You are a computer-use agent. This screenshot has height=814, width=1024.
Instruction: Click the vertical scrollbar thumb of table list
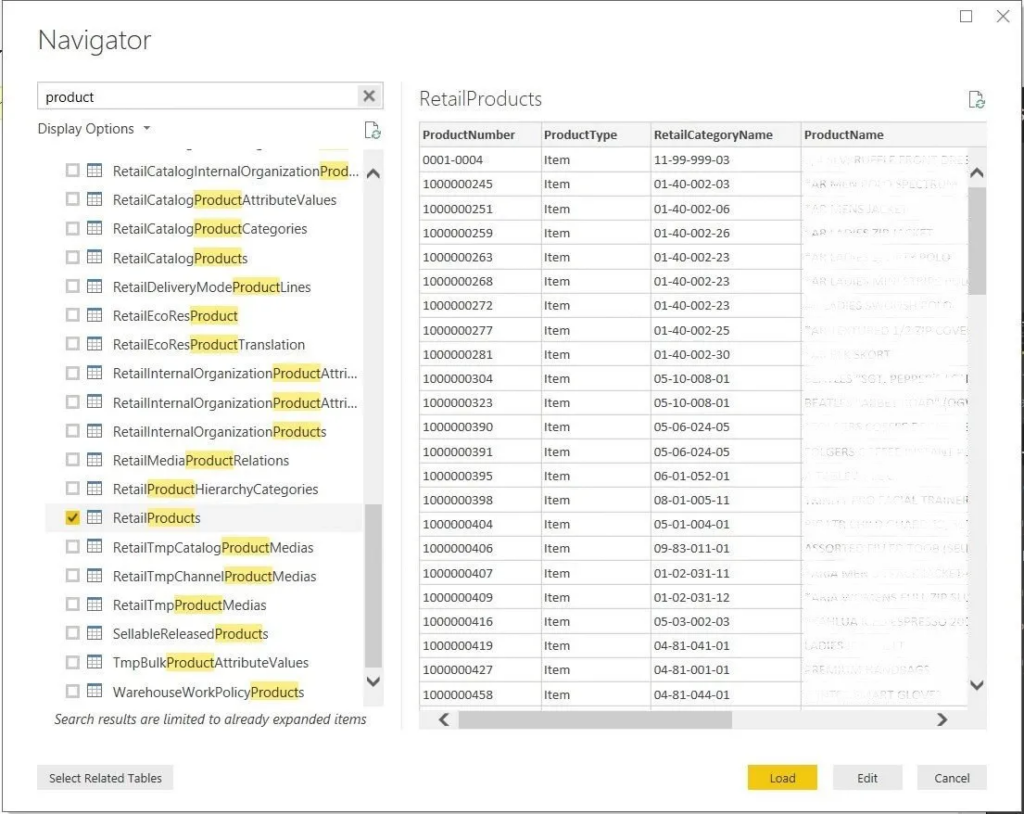point(374,585)
